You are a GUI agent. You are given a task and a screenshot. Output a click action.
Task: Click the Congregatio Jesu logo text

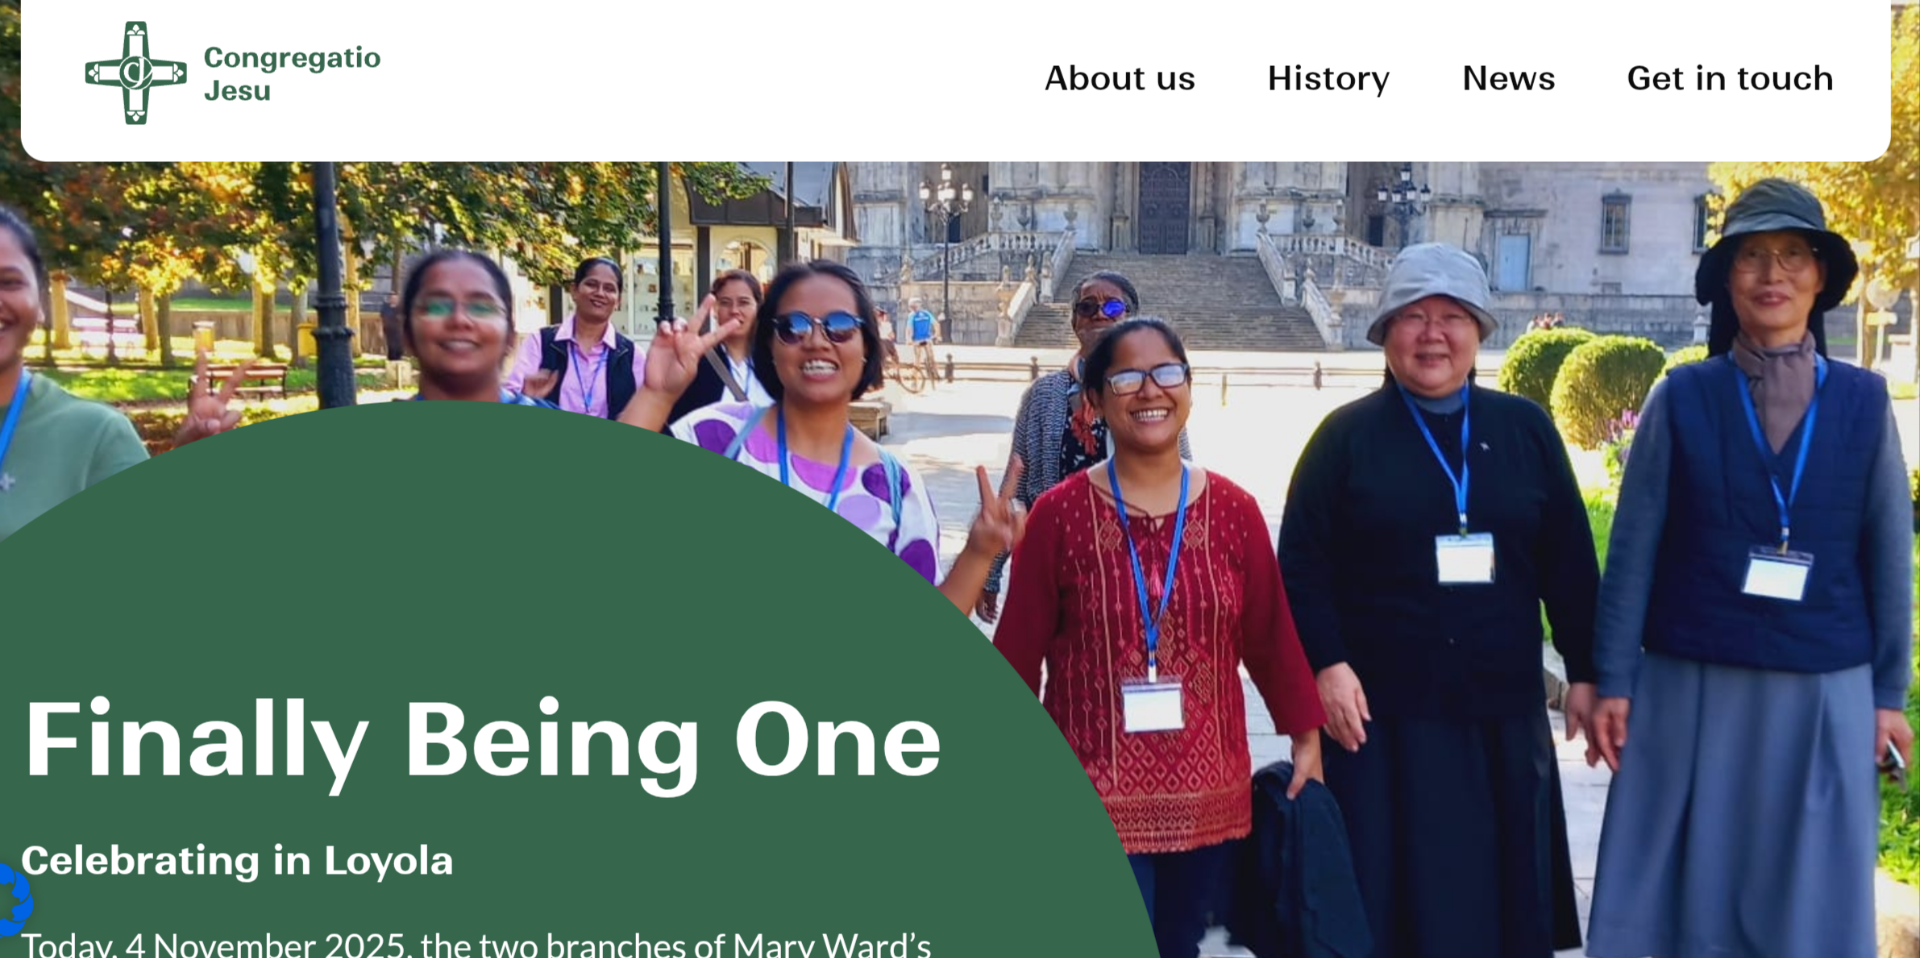(x=292, y=74)
